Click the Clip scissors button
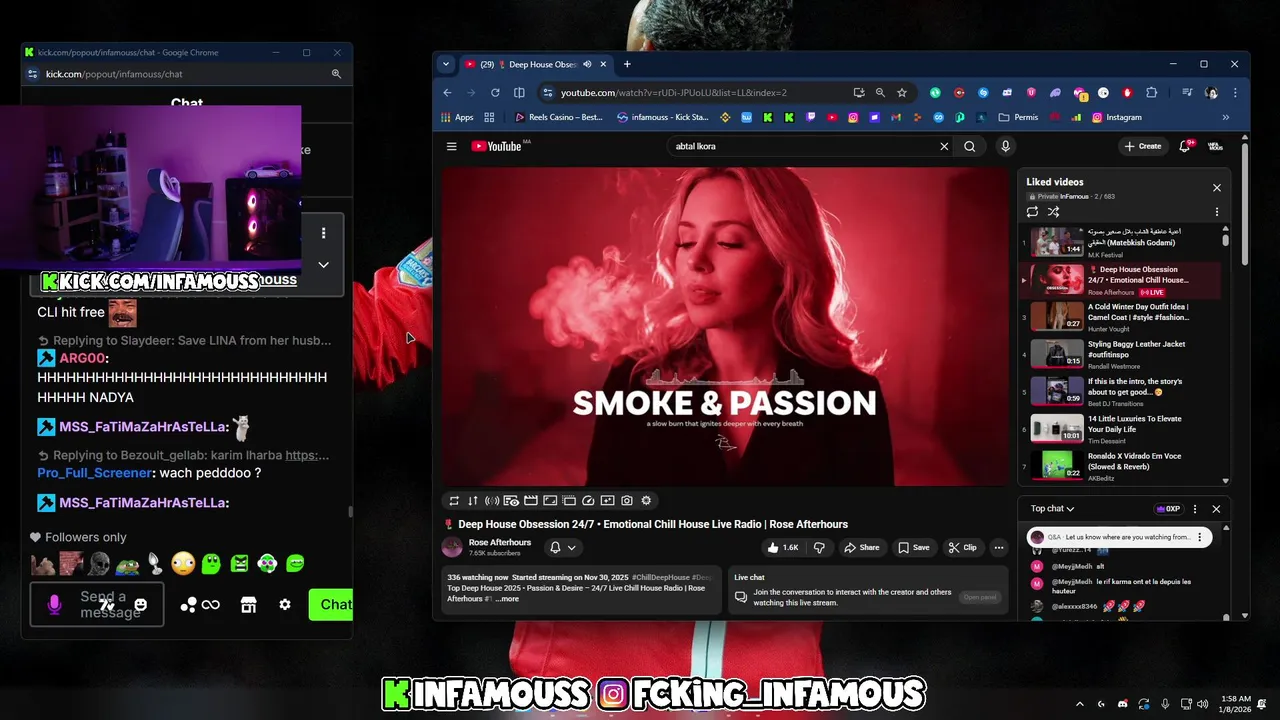 coord(963,547)
